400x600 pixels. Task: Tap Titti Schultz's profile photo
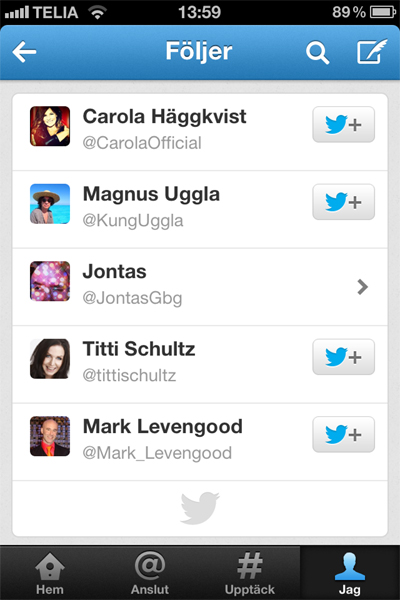click(x=50, y=359)
